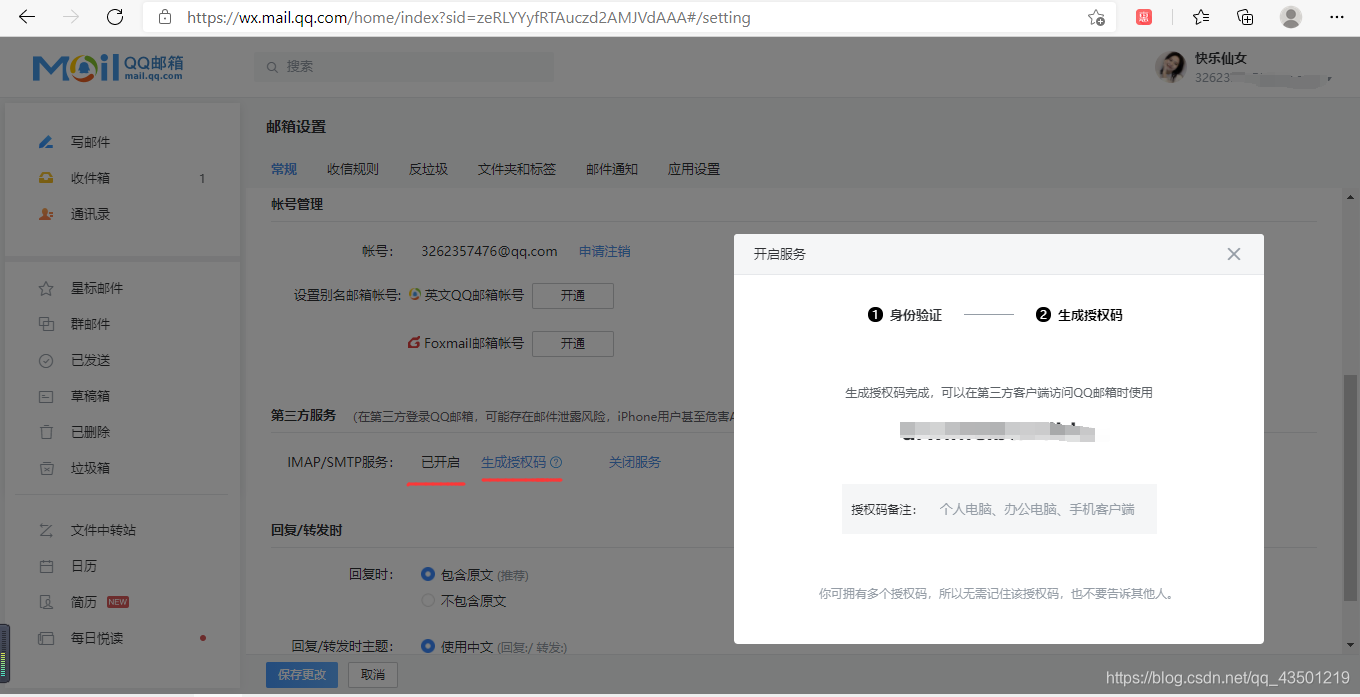Image resolution: width=1360 pixels, height=697 pixels.
Task: Switch to 应用设置 tab
Action: pyautogui.click(x=694, y=169)
